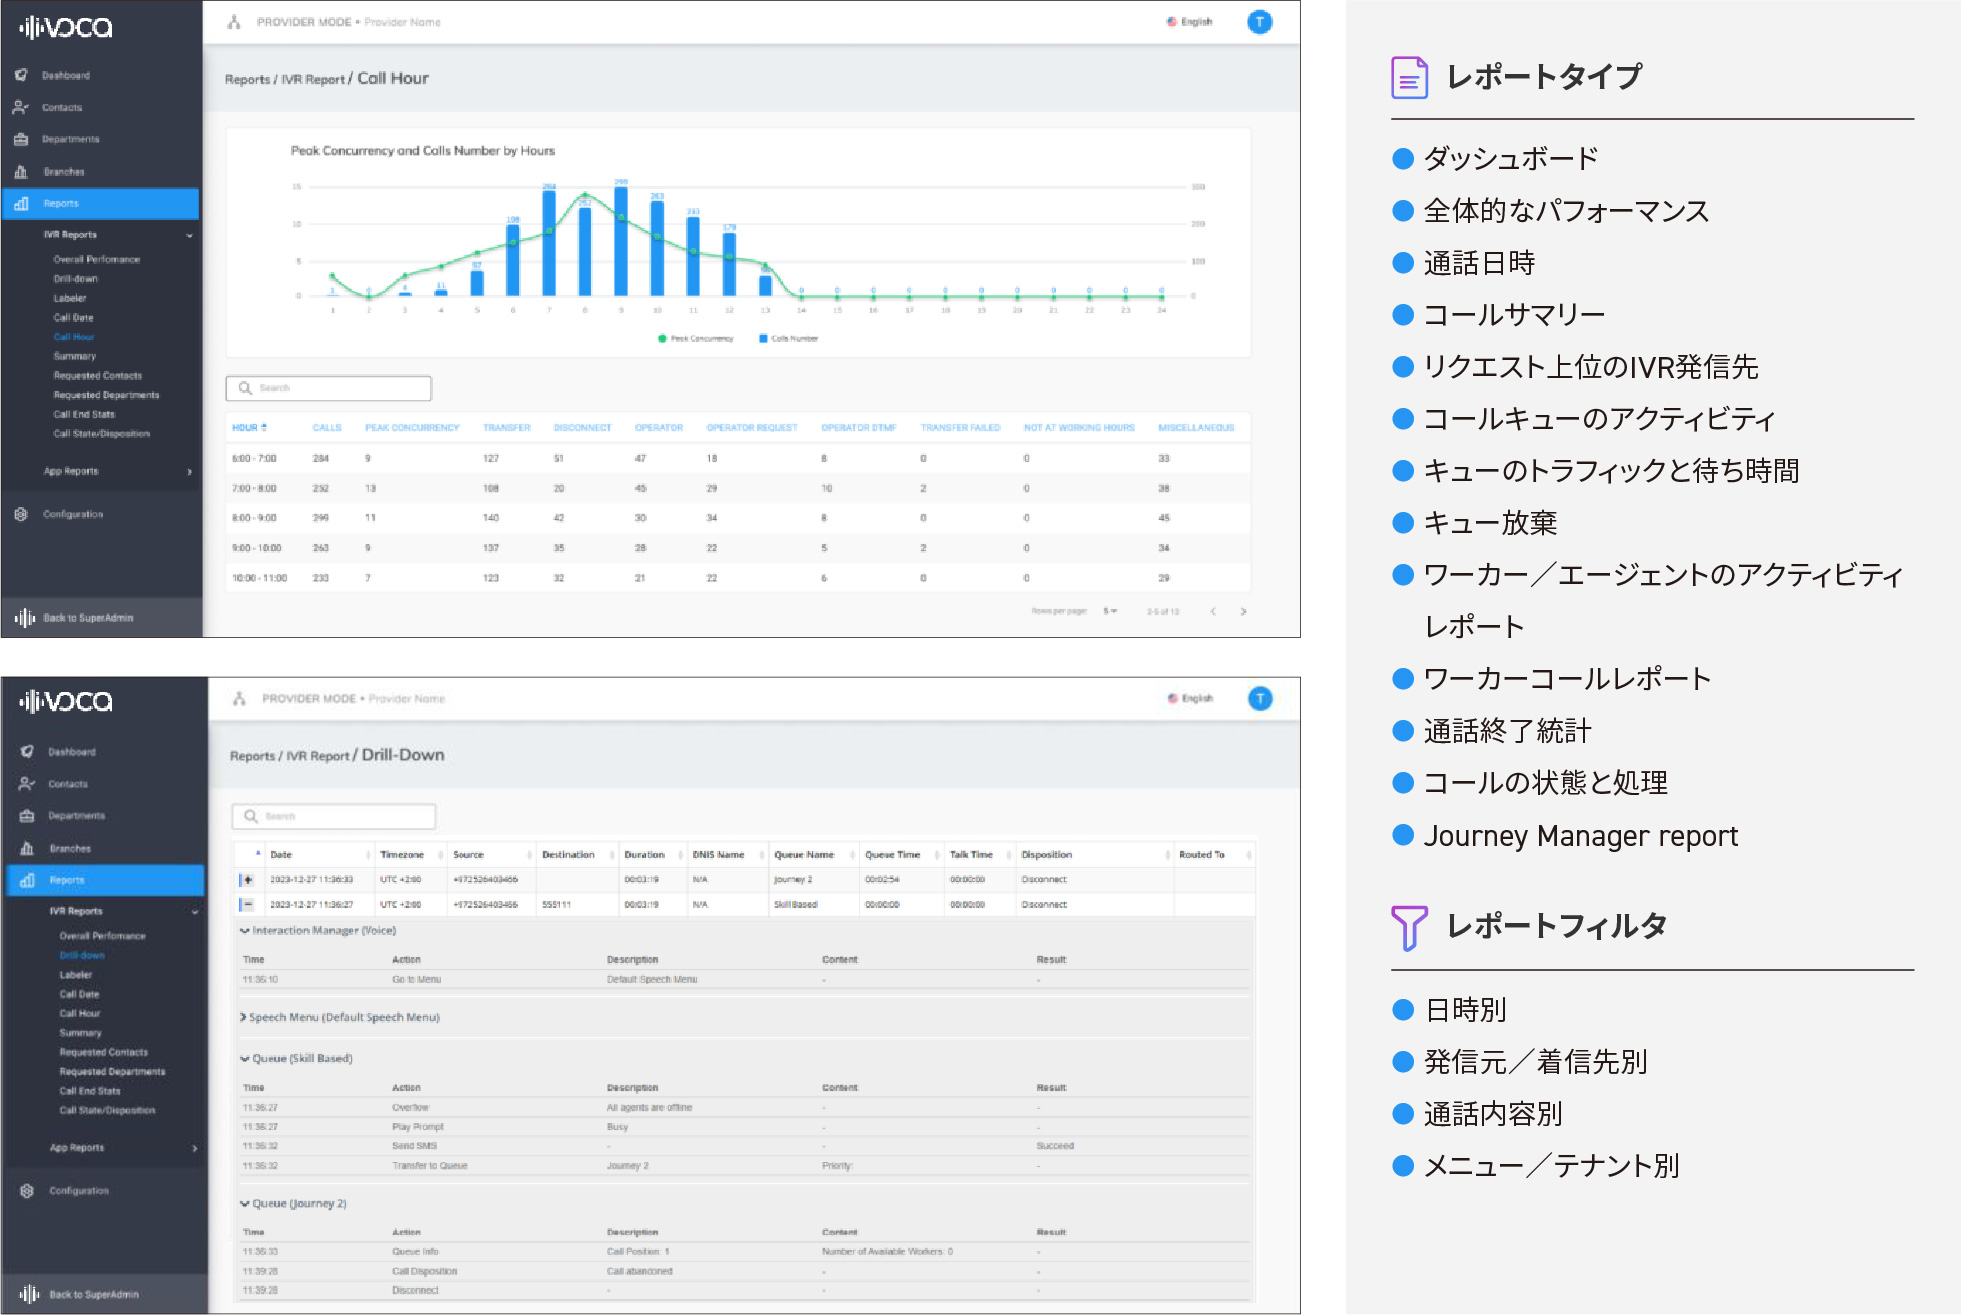Open Configuration gear in Call Hour page sidebar
This screenshot has width=1961, height=1315.
click(x=21, y=514)
